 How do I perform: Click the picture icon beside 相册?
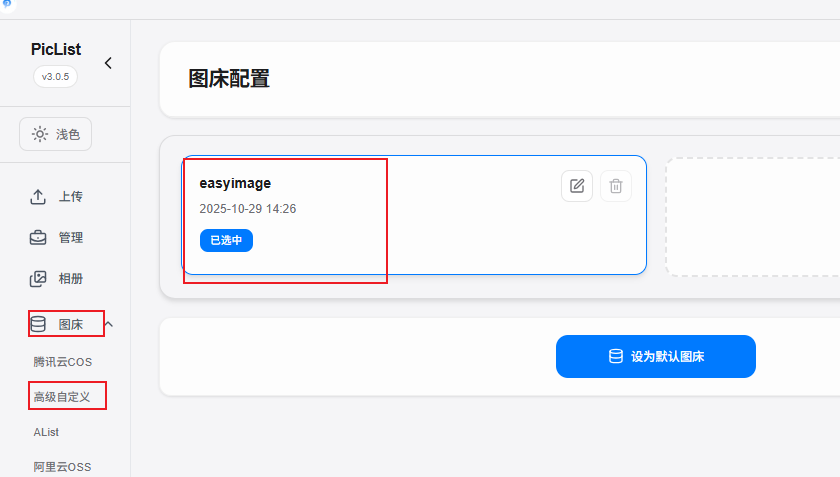(x=38, y=279)
